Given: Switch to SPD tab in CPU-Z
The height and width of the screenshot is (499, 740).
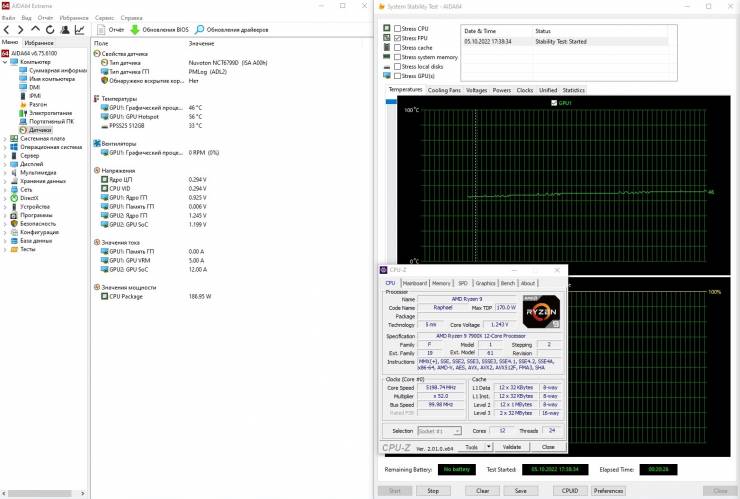Looking at the screenshot, I should click(x=463, y=283).
